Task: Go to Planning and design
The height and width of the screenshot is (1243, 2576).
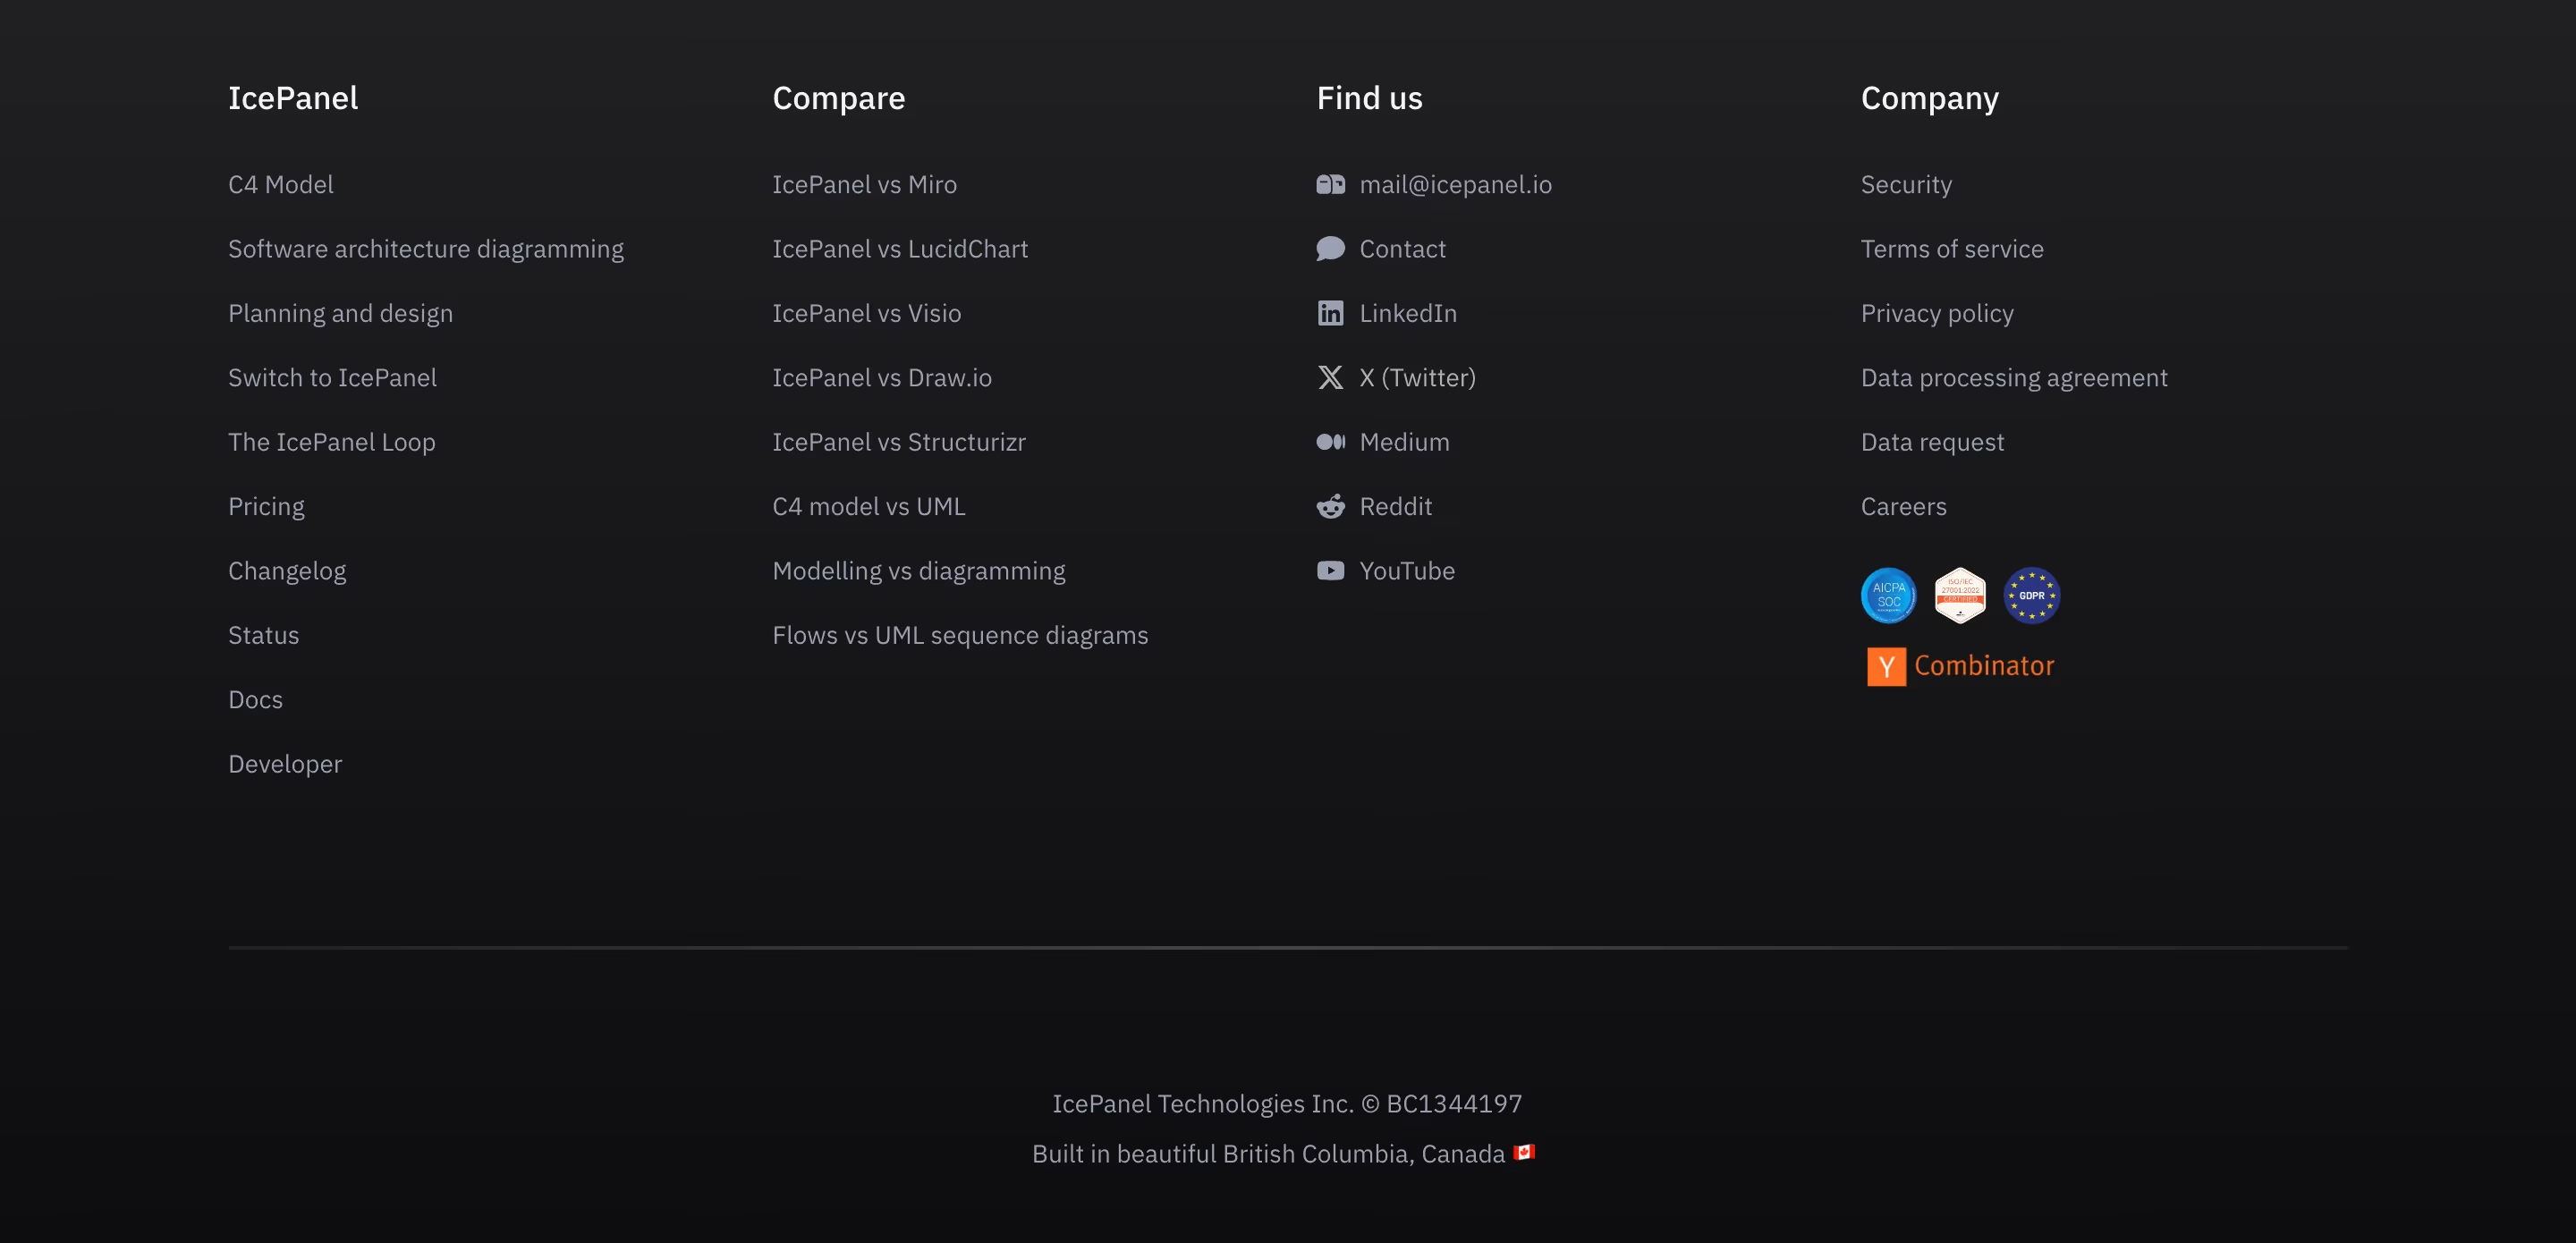Action: point(340,313)
